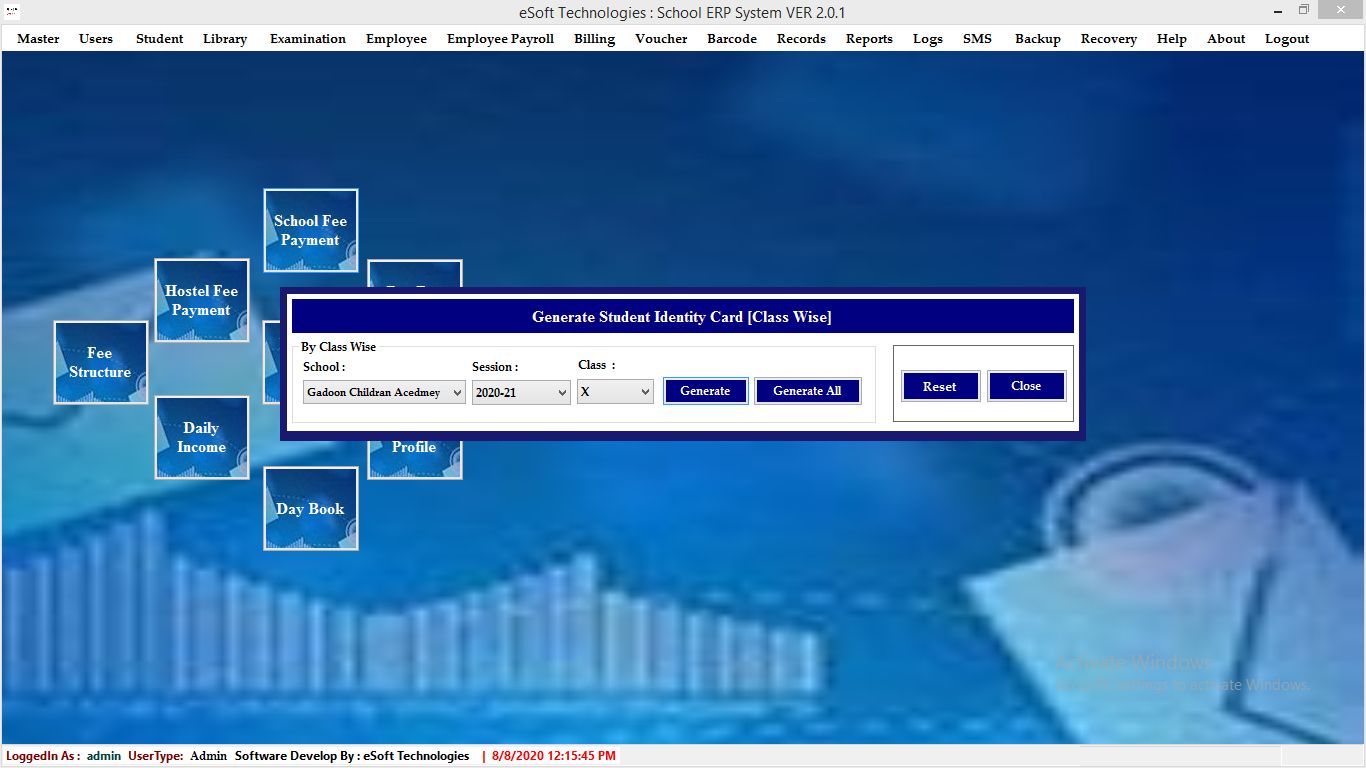Open the Daily Income tile
Image resolution: width=1366 pixels, height=768 pixels.
(201, 437)
